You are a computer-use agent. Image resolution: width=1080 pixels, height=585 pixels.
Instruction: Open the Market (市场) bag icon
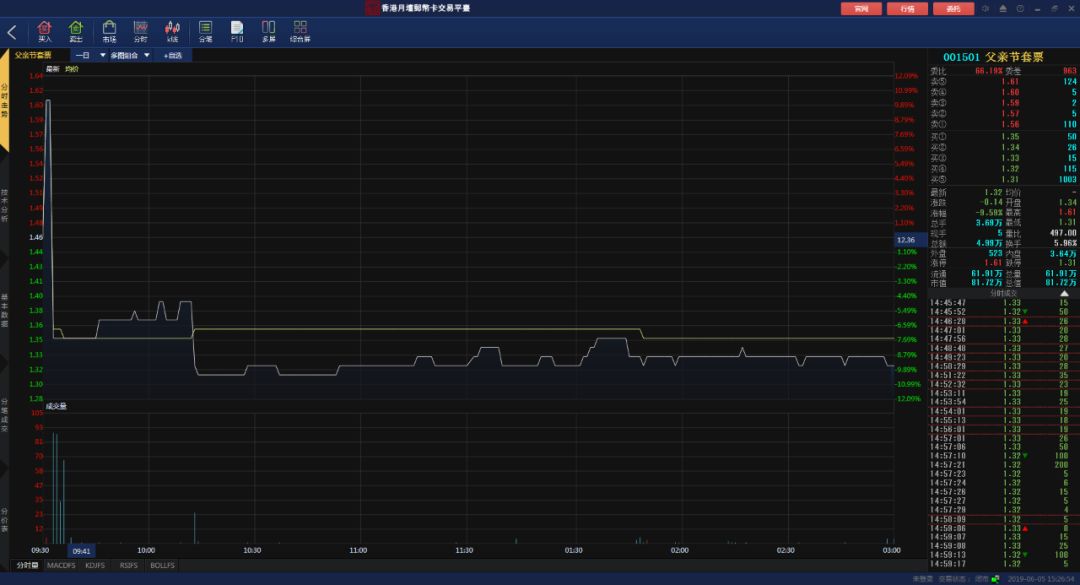point(109,31)
